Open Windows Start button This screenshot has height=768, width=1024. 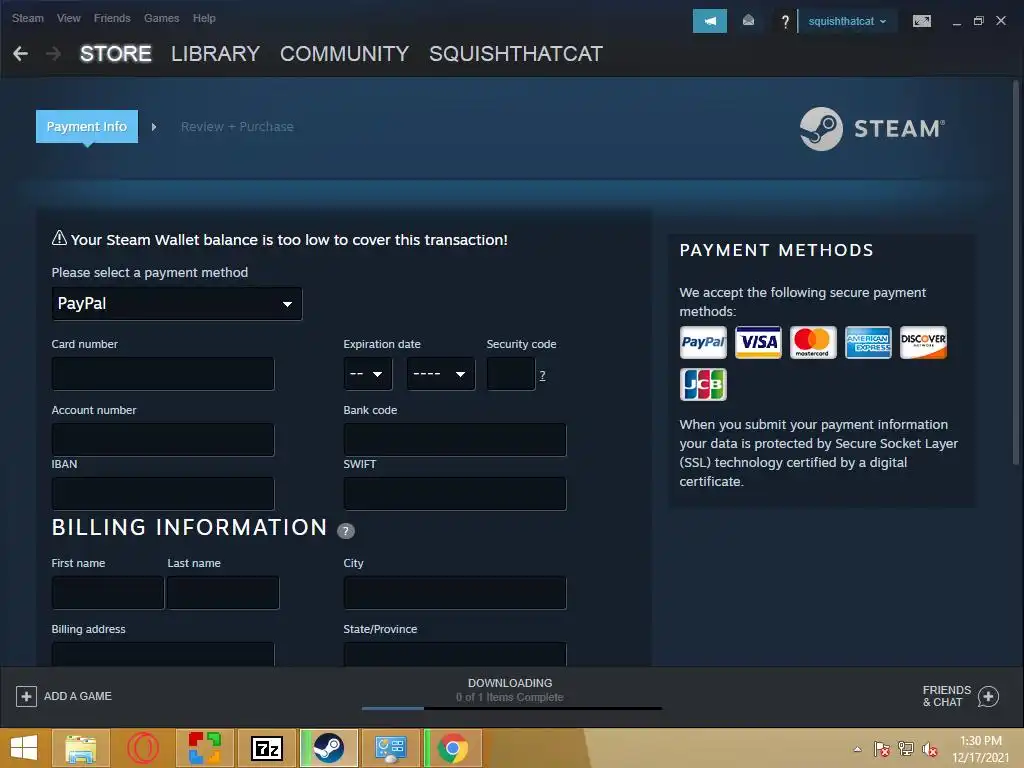click(x=24, y=748)
